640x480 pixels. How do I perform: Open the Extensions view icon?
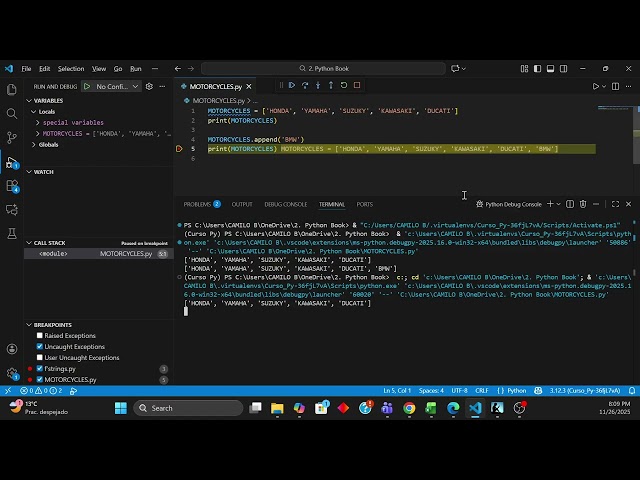click(x=12, y=186)
